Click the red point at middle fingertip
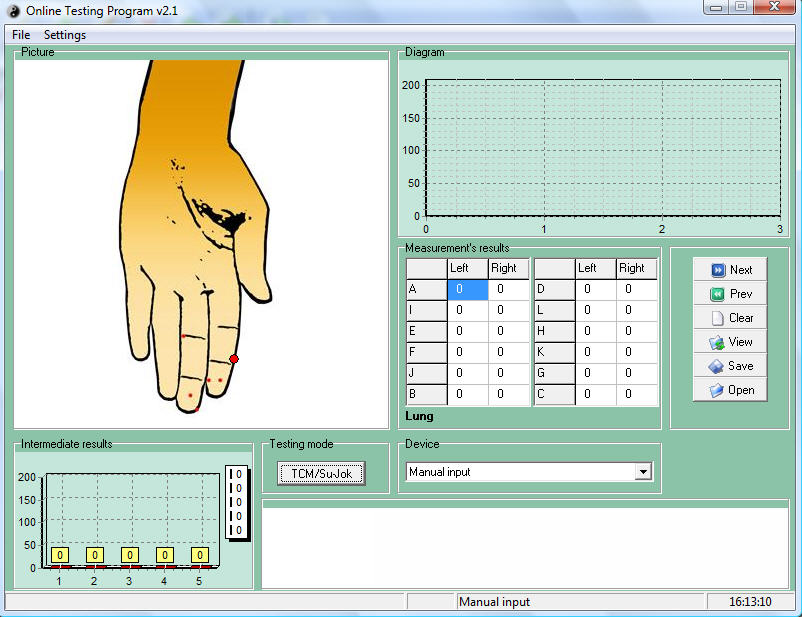The height and width of the screenshot is (617, 802). 197,410
